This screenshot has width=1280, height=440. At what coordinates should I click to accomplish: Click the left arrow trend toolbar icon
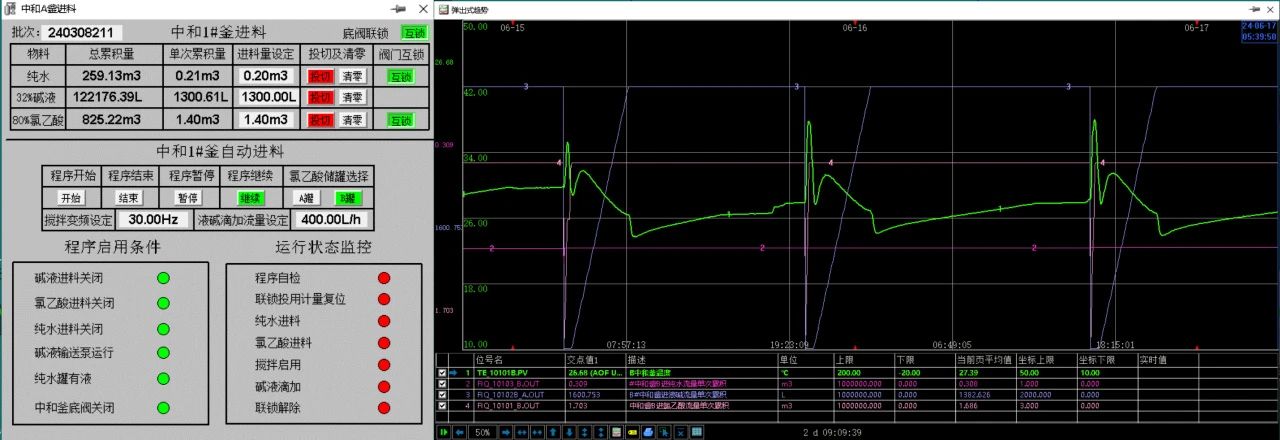(x=459, y=432)
